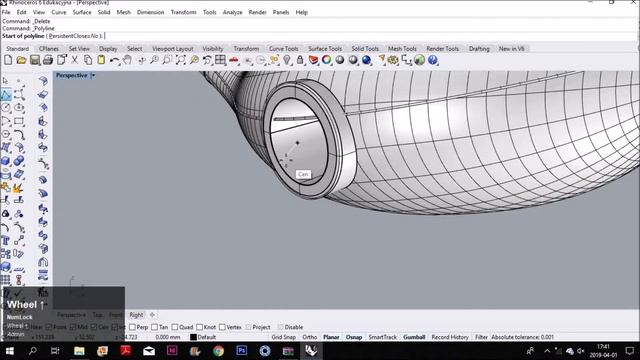640x360 pixels.
Task: Open the File menu
Action: [6, 12]
